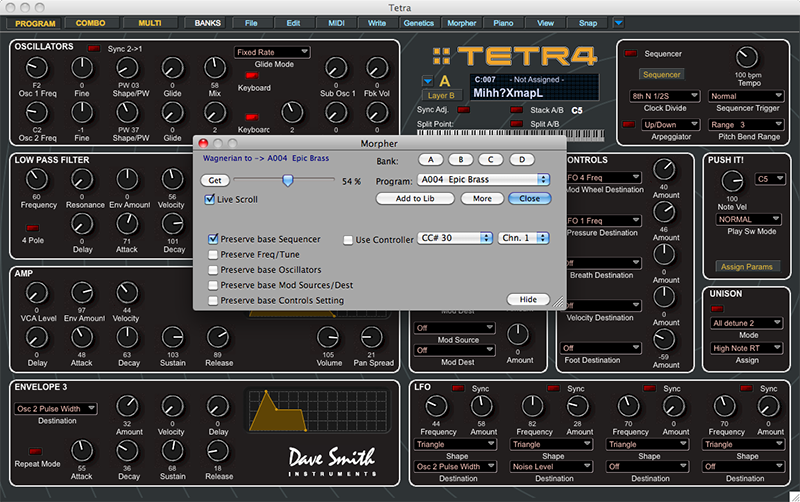The width and height of the screenshot is (800, 502).
Task: Select bank C in the Morpher
Action: point(490,160)
